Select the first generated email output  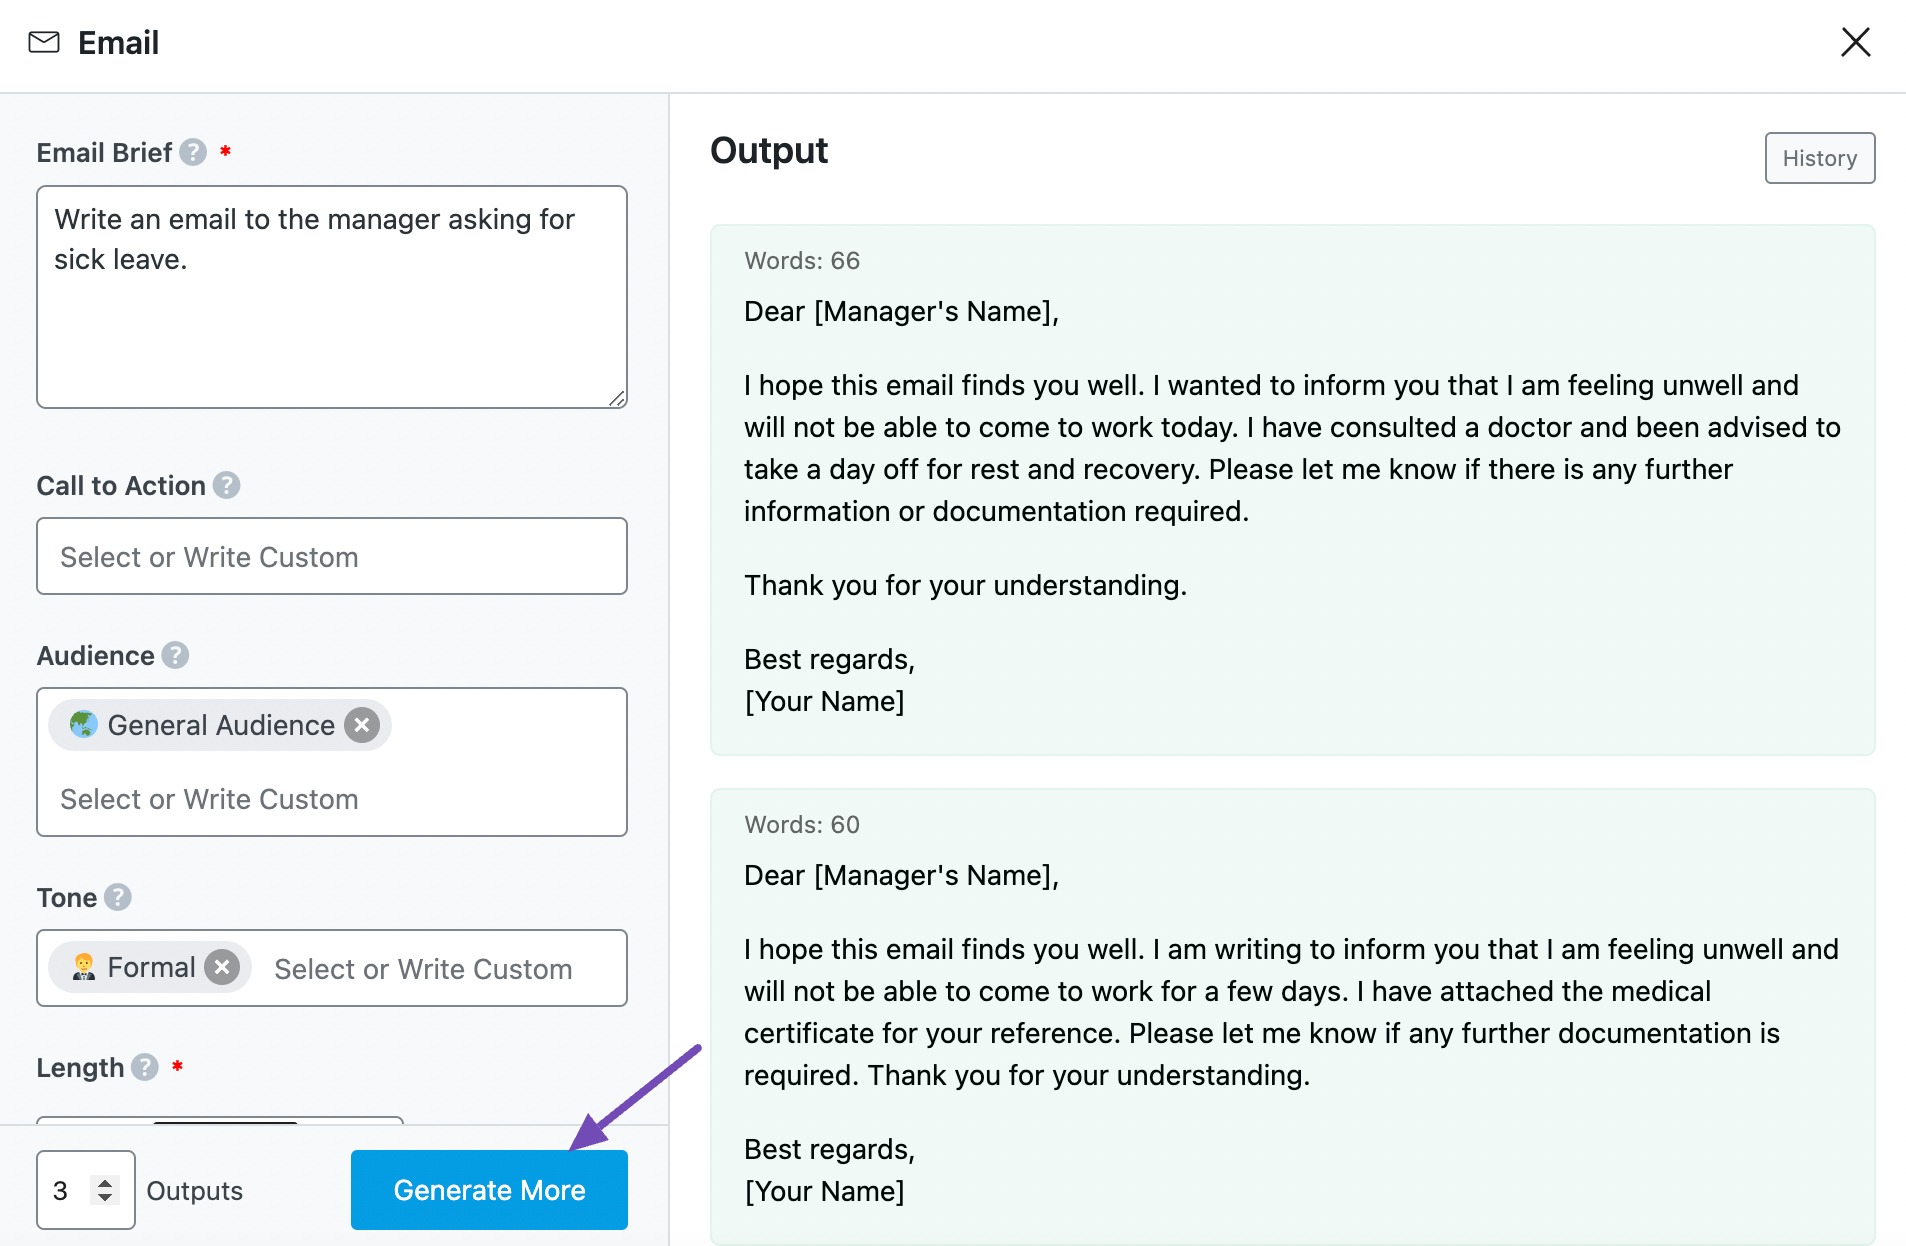[x=1290, y=490]
